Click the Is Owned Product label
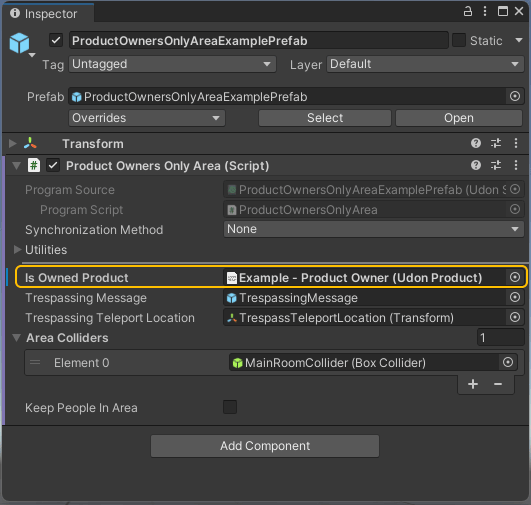531x505 pixels. (x=77, y=278)
